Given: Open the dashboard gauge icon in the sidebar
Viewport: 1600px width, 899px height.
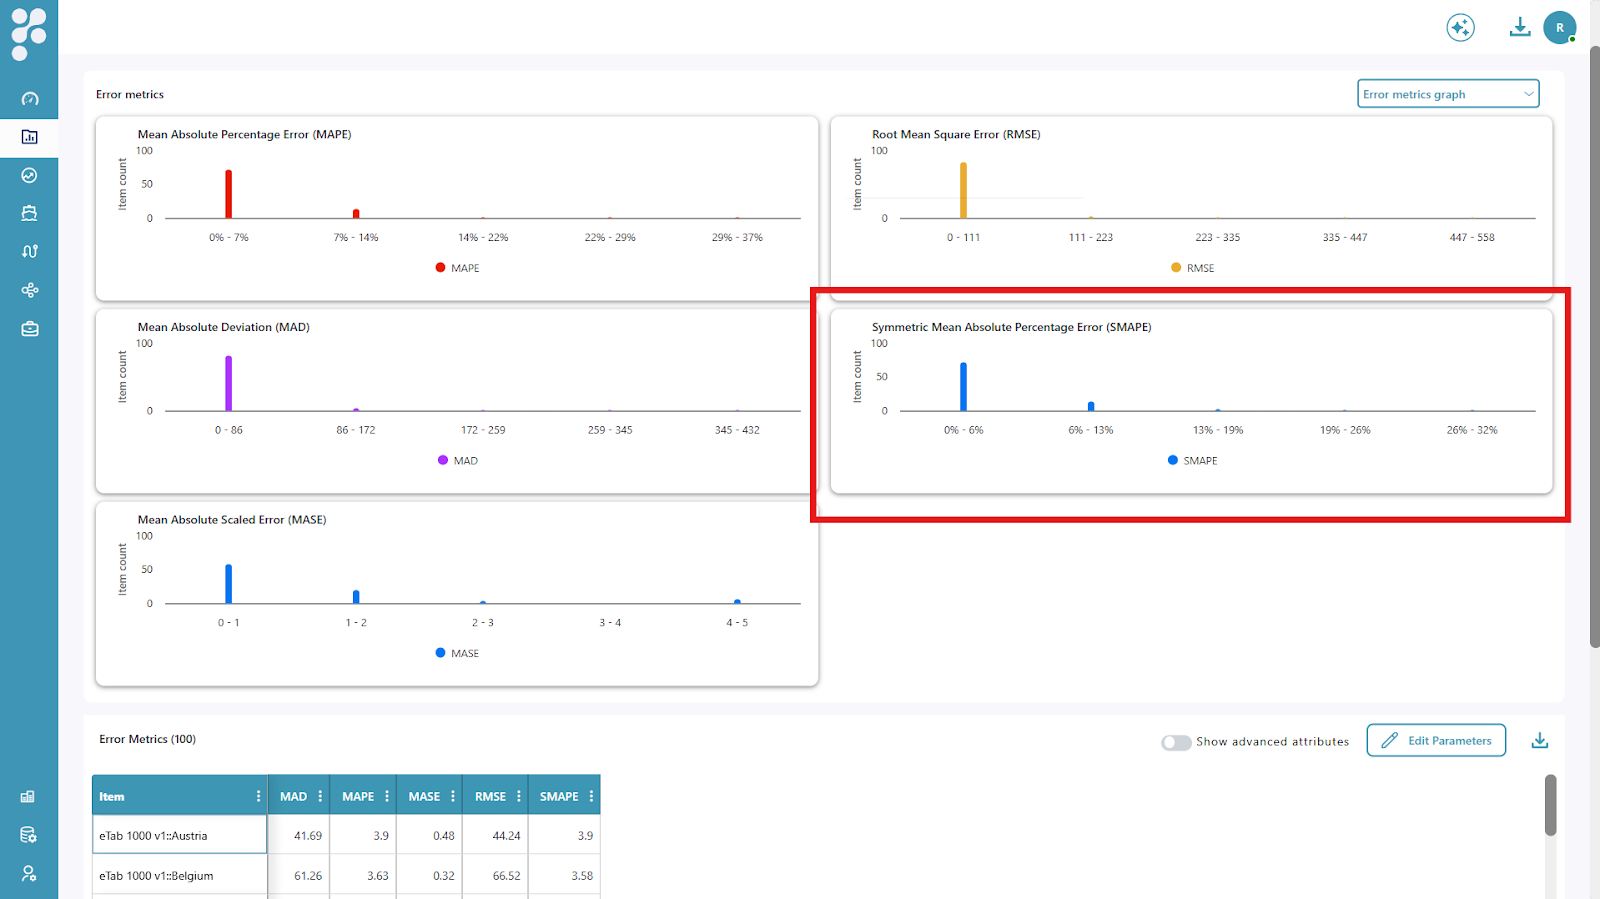Looking at the screenshot, I should [x=29, y=99].
